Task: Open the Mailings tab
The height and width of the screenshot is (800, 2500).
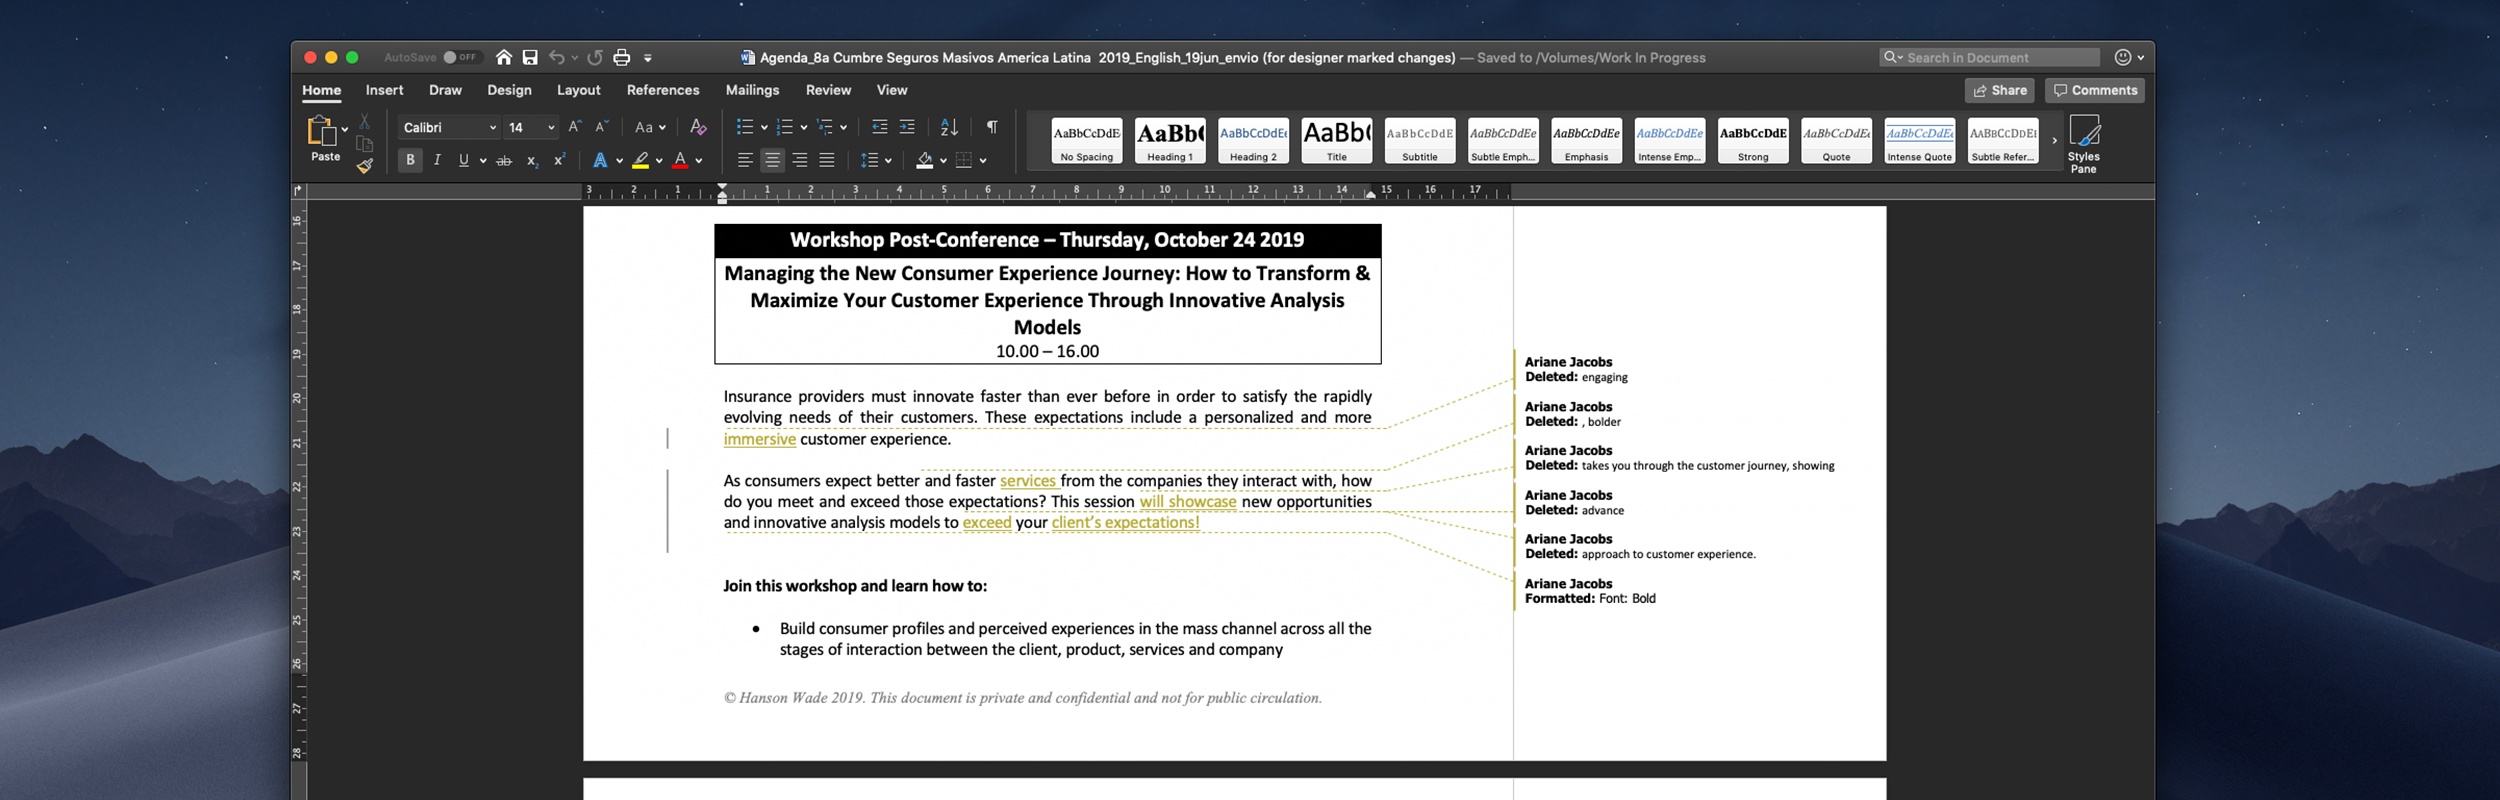Action: (753, 90)
